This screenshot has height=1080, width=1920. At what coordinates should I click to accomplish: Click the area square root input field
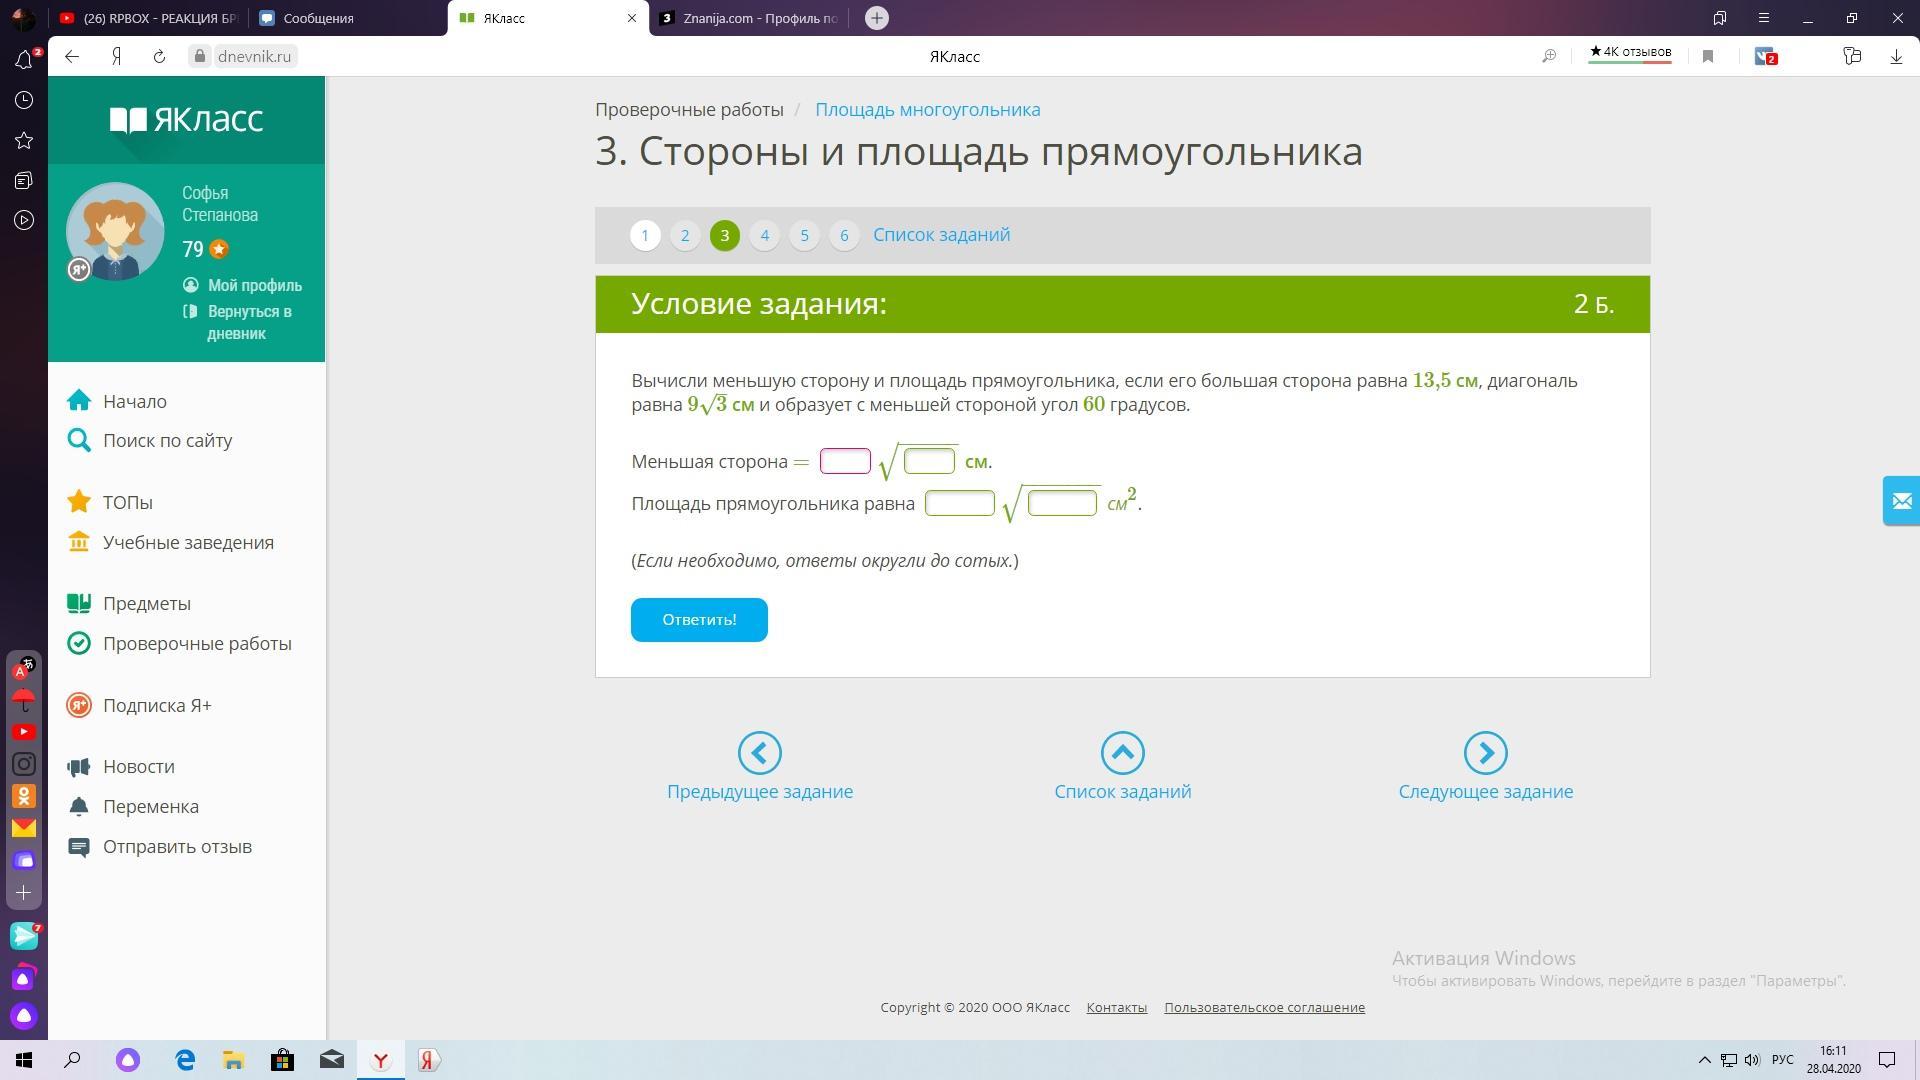[x=1062, y=503]
